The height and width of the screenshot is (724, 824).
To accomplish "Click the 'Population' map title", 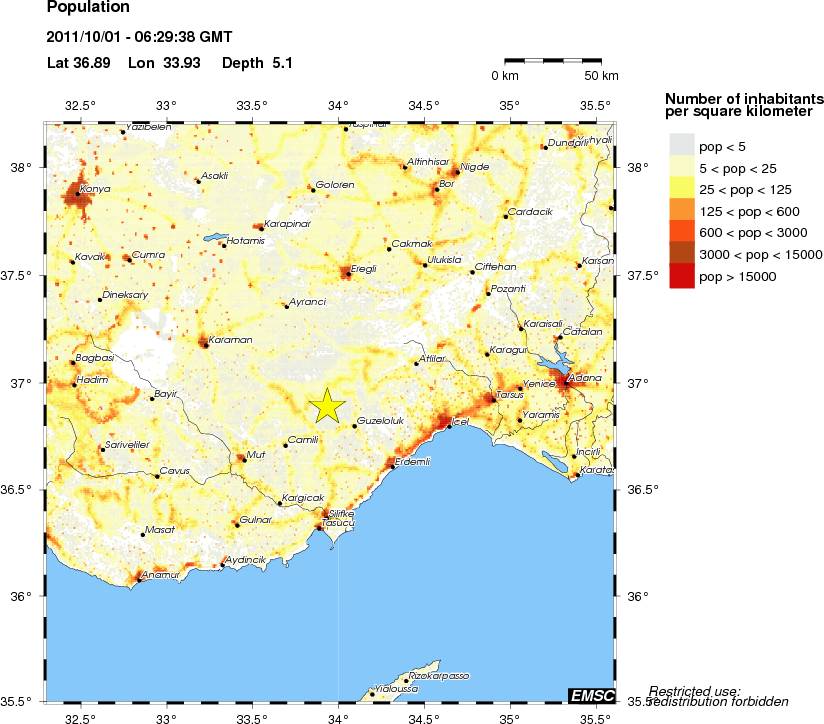I will point(88,8).
